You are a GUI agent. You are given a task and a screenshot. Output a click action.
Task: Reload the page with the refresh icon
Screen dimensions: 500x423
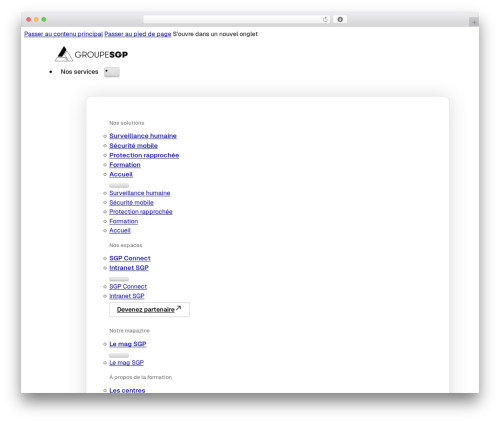[325, 20]
